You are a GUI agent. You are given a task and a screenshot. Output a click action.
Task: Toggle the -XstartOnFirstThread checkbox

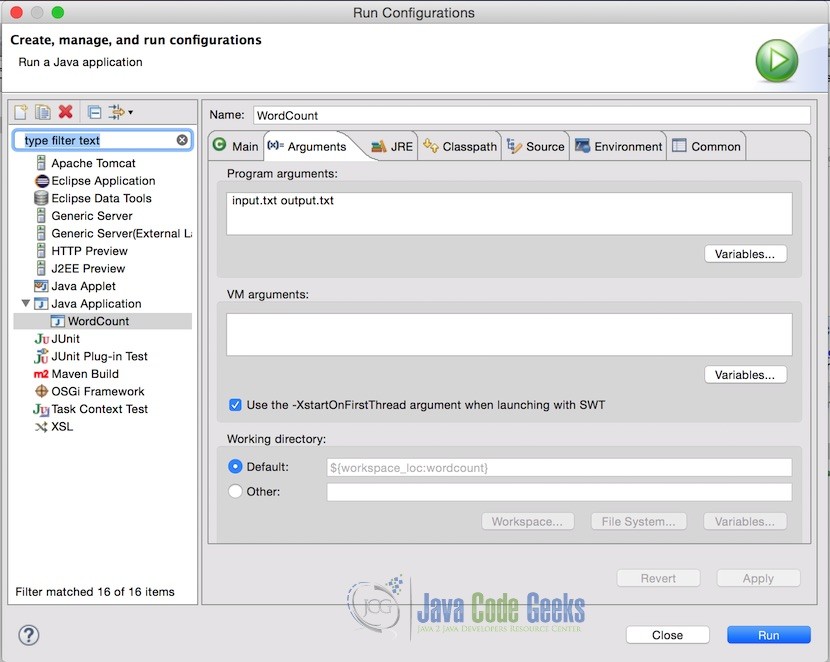[x=235, y=405]
